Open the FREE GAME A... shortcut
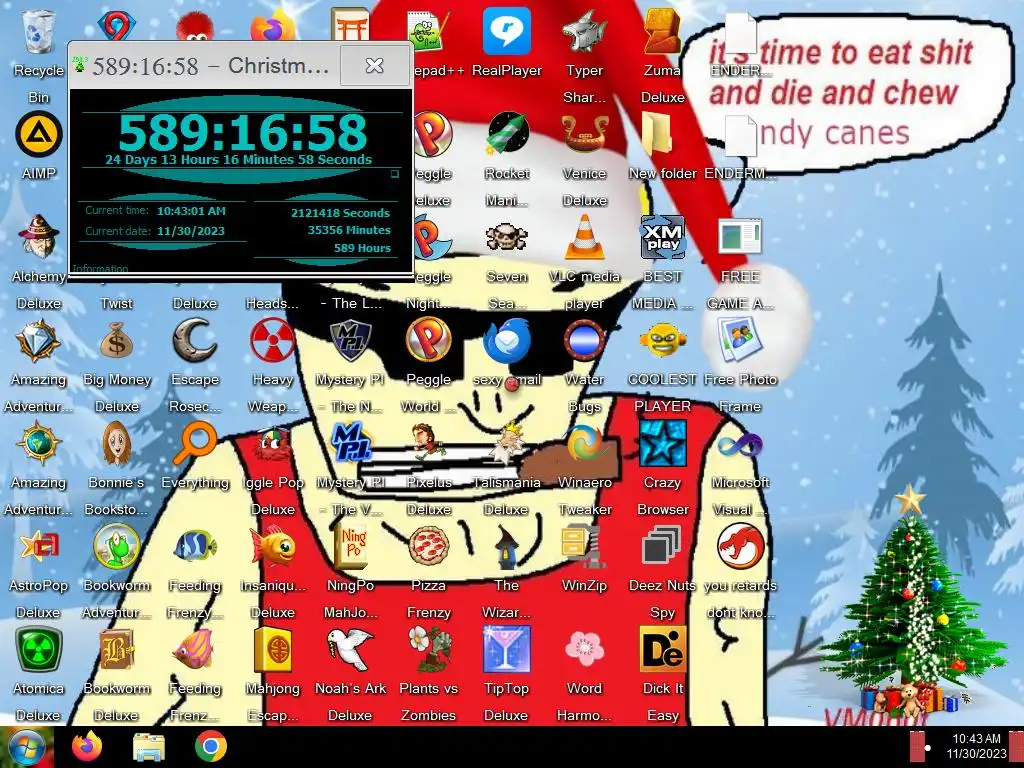The image size is (1024, 768). [x=740, y=238]
